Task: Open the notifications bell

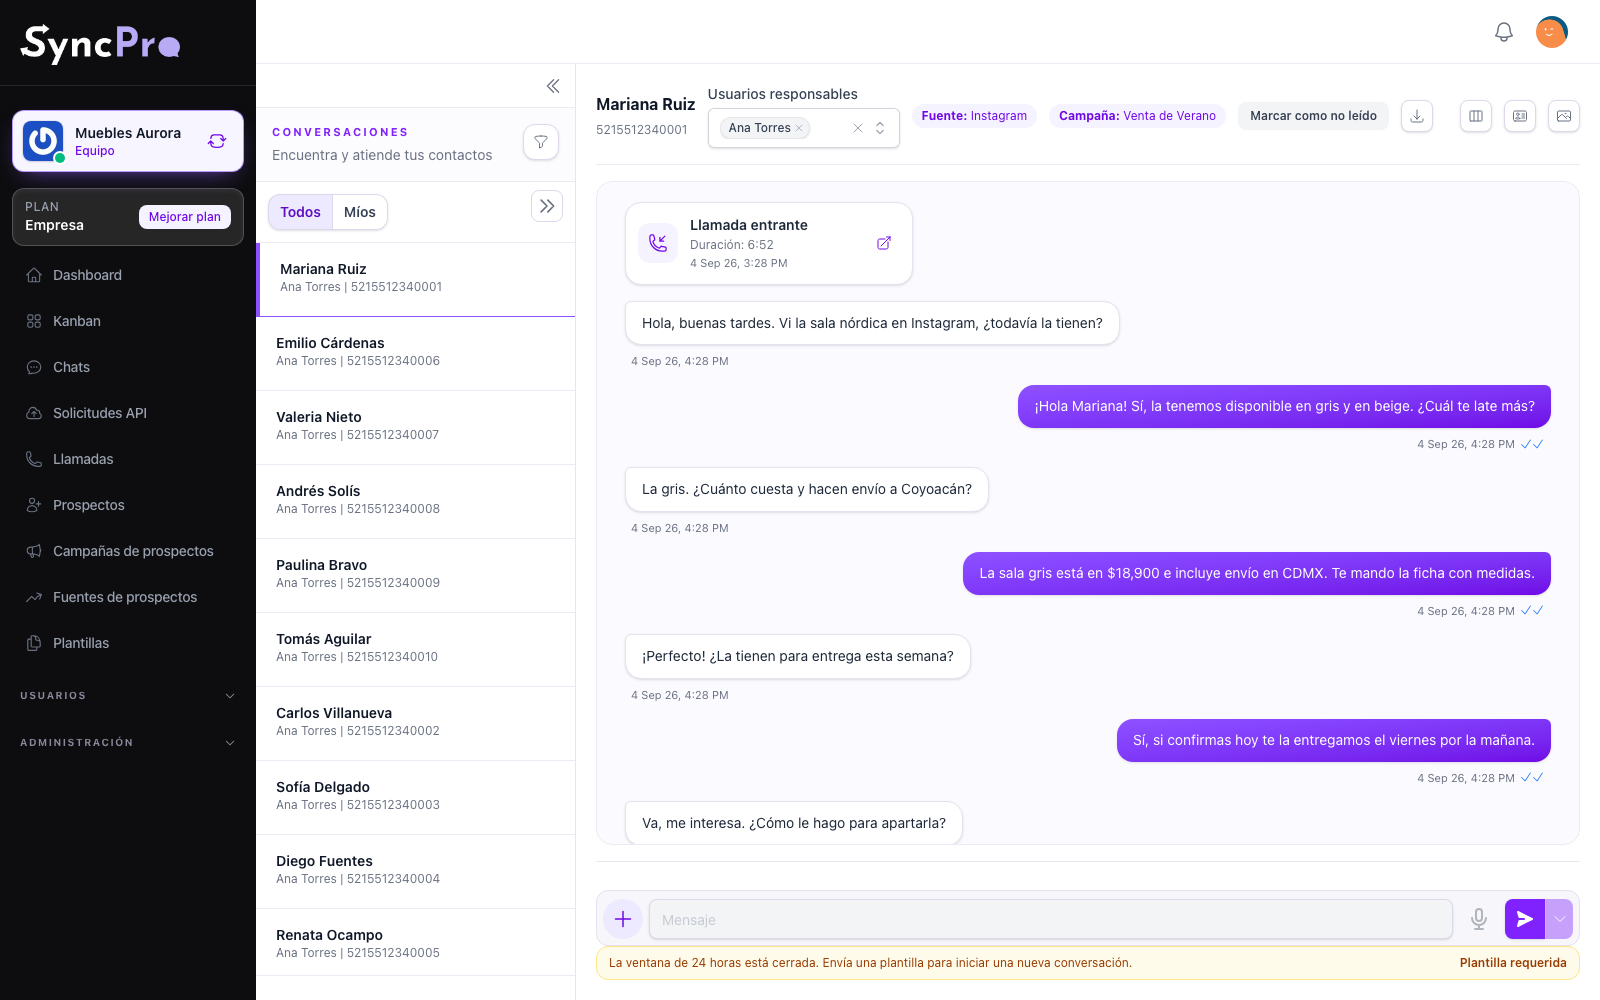Action: 1504,32
